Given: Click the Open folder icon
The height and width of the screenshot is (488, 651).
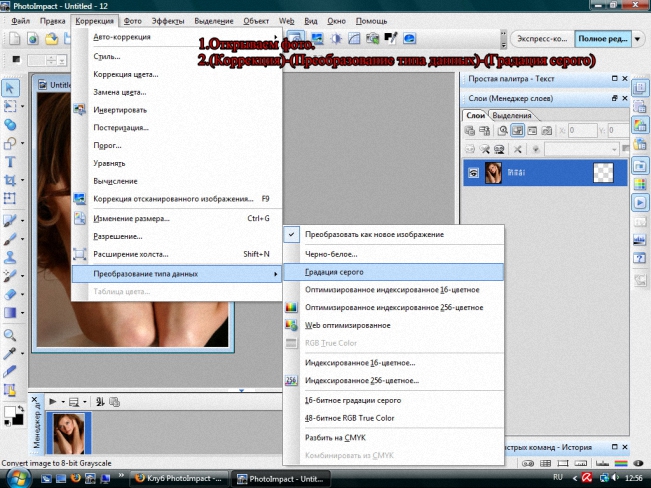Looking at the screenshot, I should click(x=51, y=39).
